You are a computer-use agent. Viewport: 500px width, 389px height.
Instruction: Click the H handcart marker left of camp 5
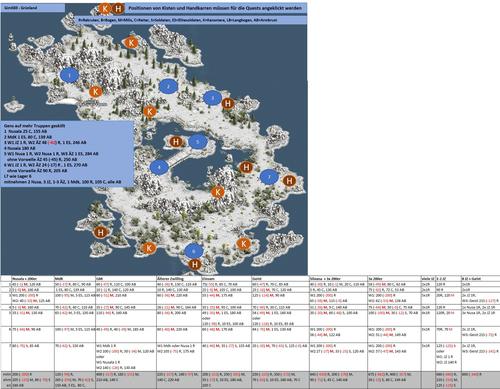tap(176, 142)
